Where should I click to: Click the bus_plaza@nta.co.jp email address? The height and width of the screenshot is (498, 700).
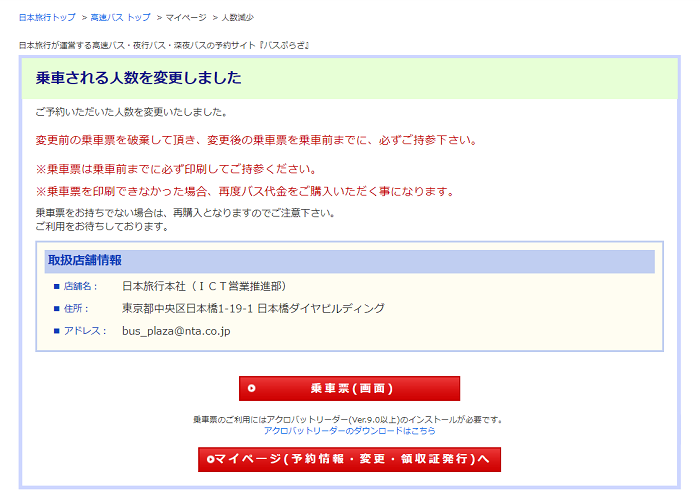[176, 331]
